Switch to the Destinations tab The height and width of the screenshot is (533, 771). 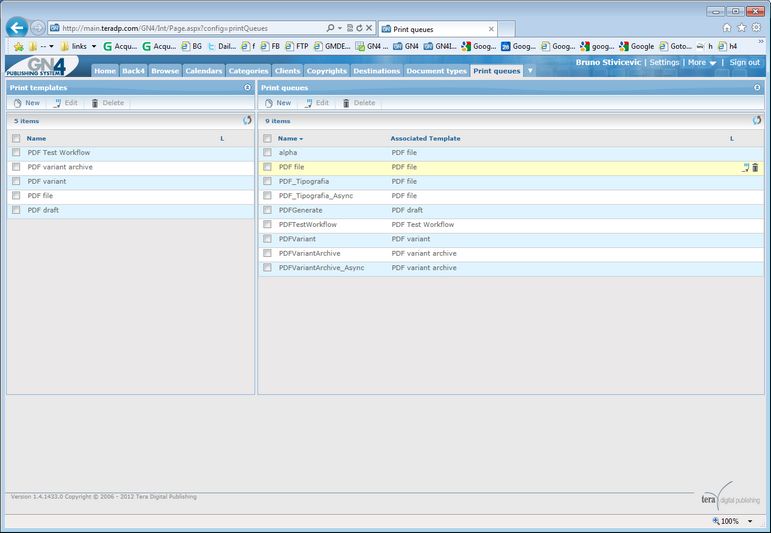377,71
